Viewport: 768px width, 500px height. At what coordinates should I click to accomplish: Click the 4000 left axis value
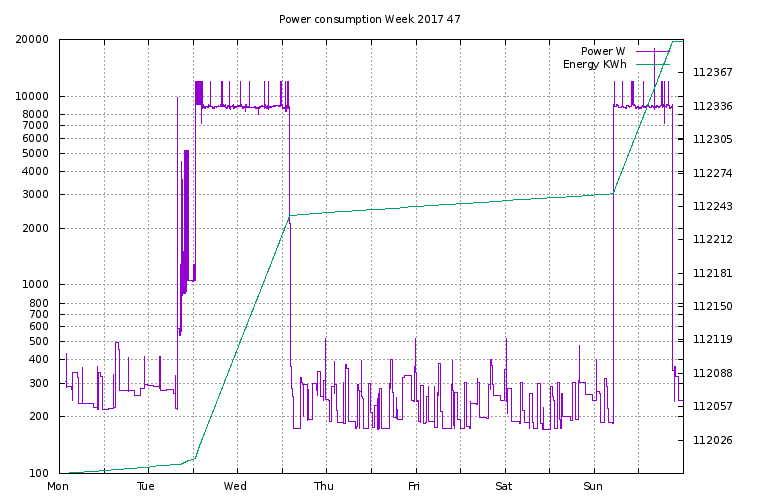click(x=35, y=171)
